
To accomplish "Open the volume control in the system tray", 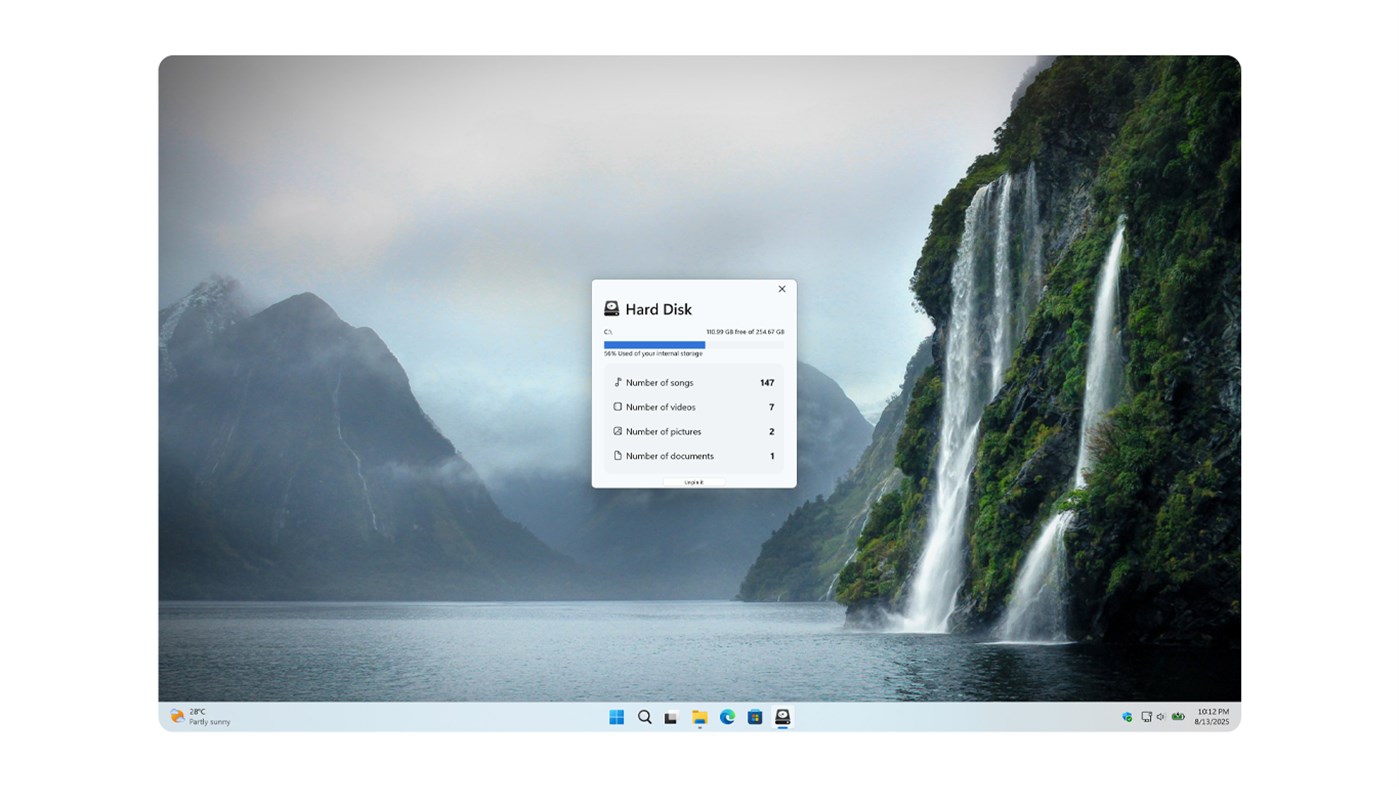I will [1158, 716].
